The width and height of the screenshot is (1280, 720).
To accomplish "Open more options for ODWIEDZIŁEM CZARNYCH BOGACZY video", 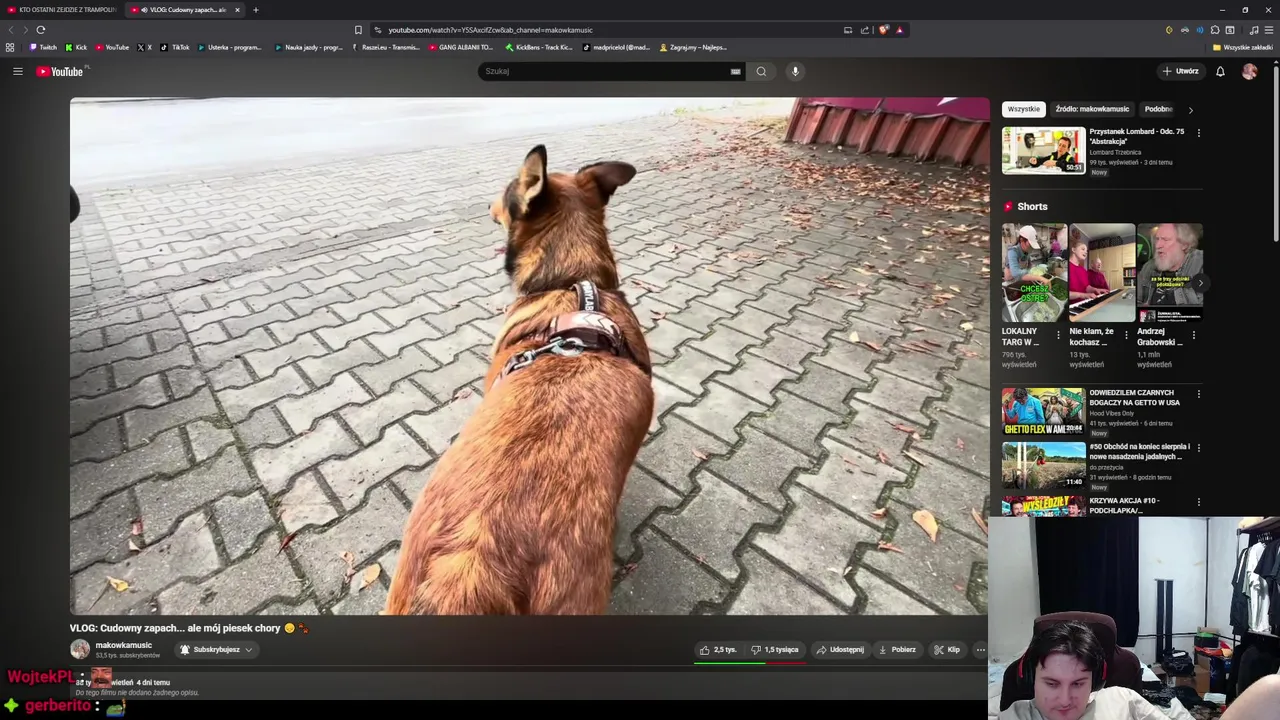I will tap(1198, 394).
